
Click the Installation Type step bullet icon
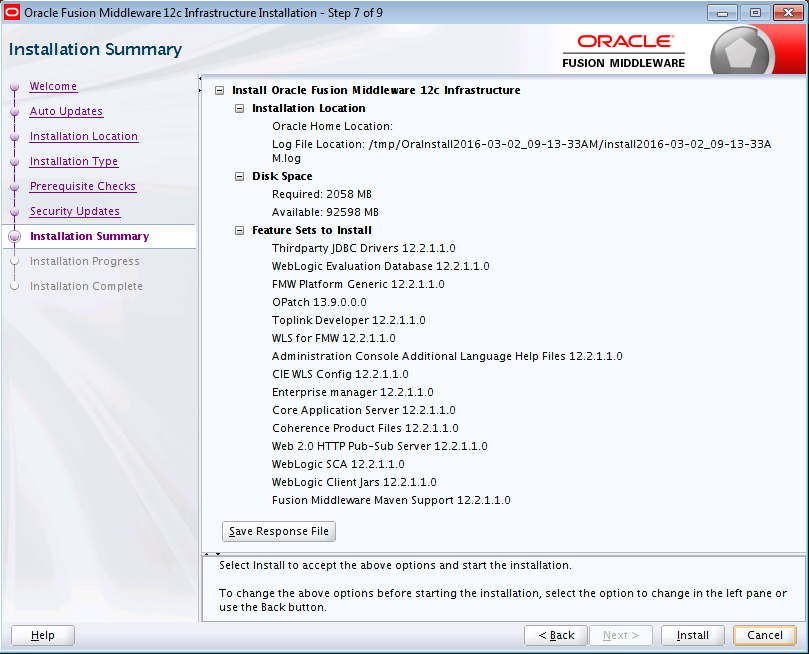click(14, 162)
